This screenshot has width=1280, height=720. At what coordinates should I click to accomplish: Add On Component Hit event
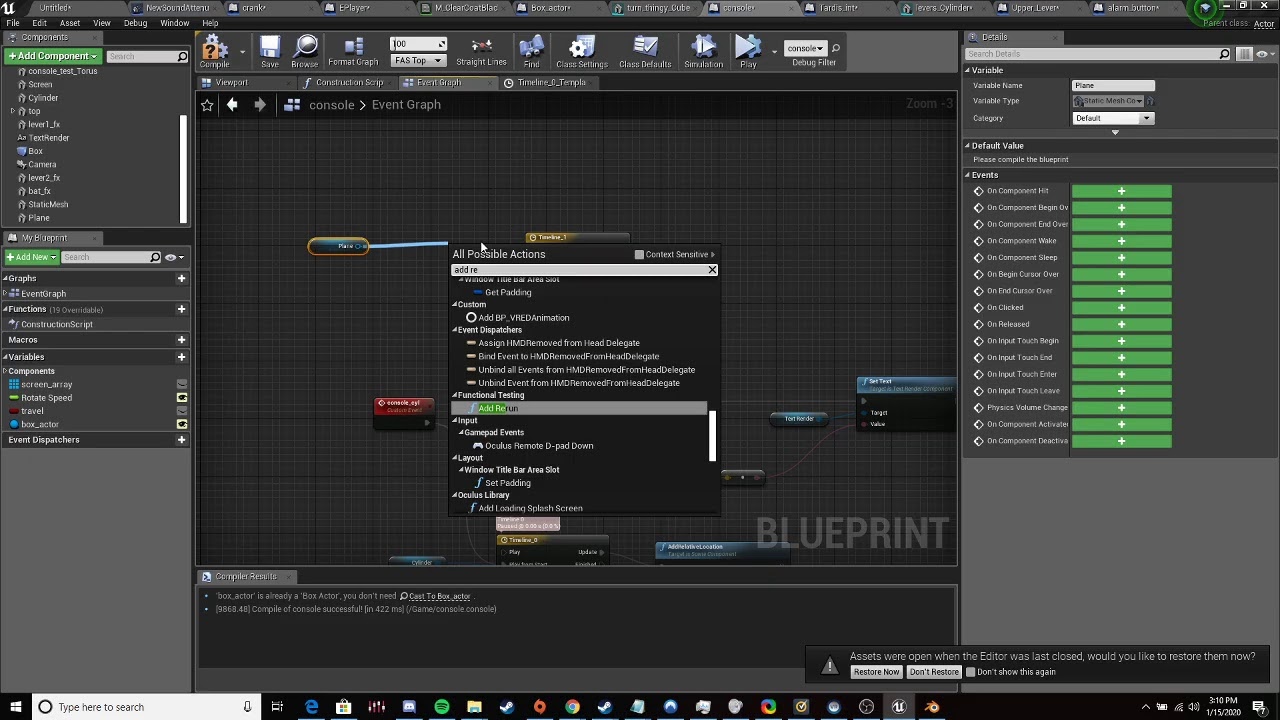coord(1121,191)
